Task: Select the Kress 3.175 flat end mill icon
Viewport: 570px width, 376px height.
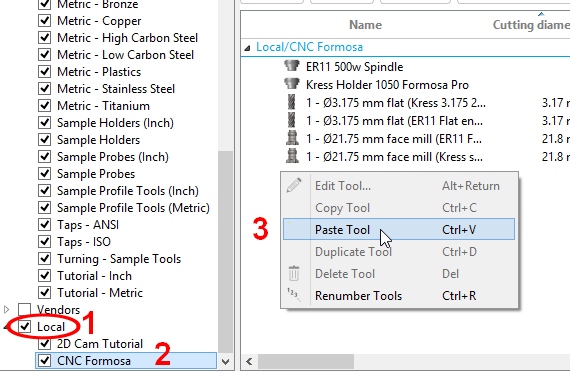Action: tap(292, 102)
